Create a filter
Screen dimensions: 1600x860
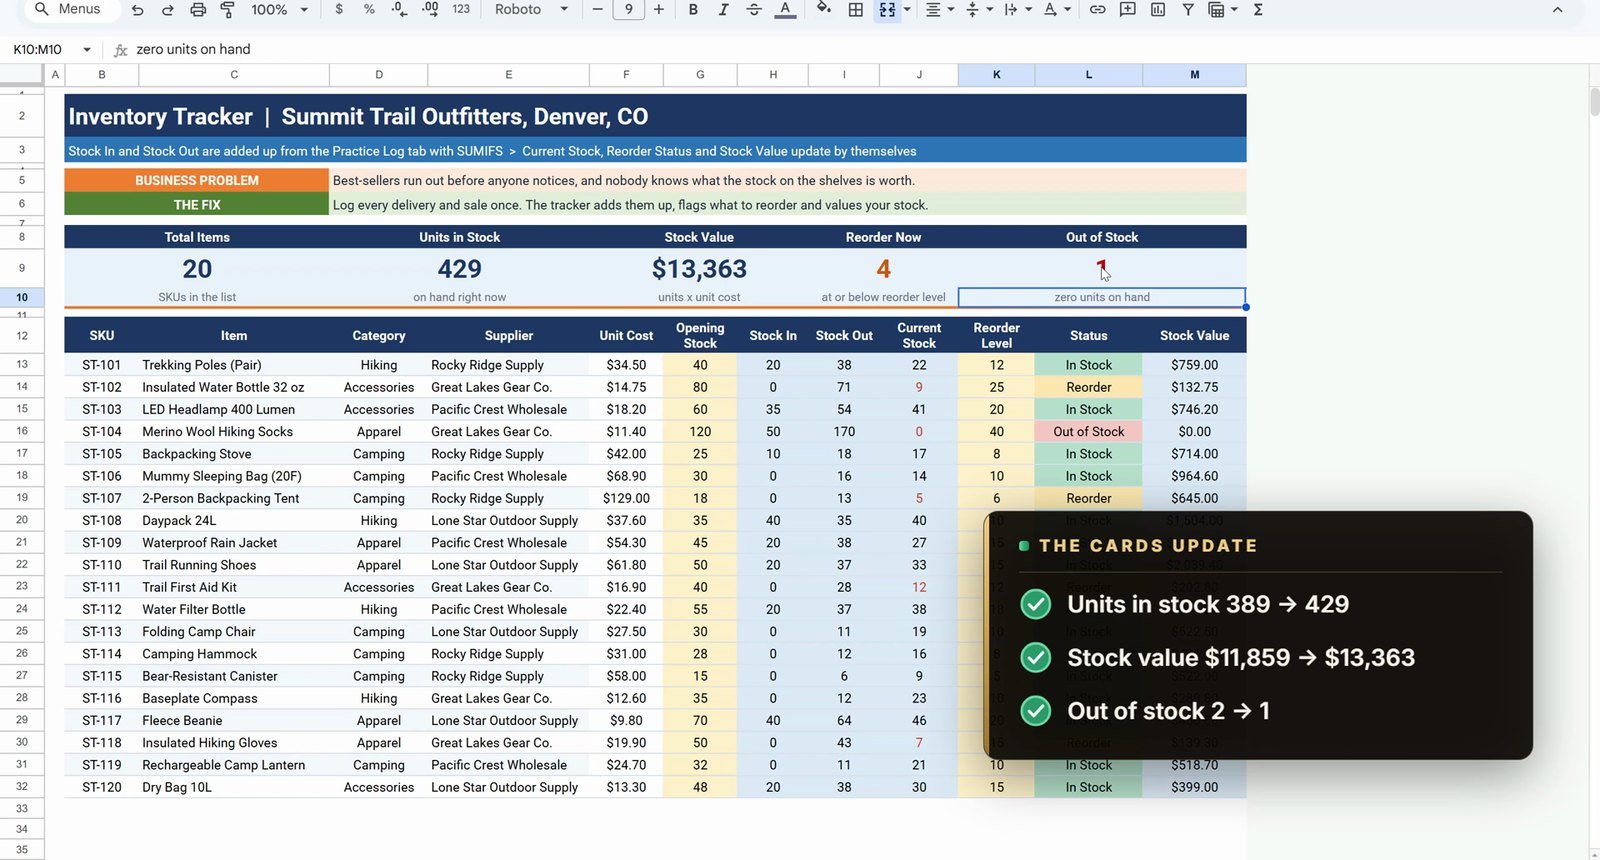pyautogui.click(x=1188, y=9)
